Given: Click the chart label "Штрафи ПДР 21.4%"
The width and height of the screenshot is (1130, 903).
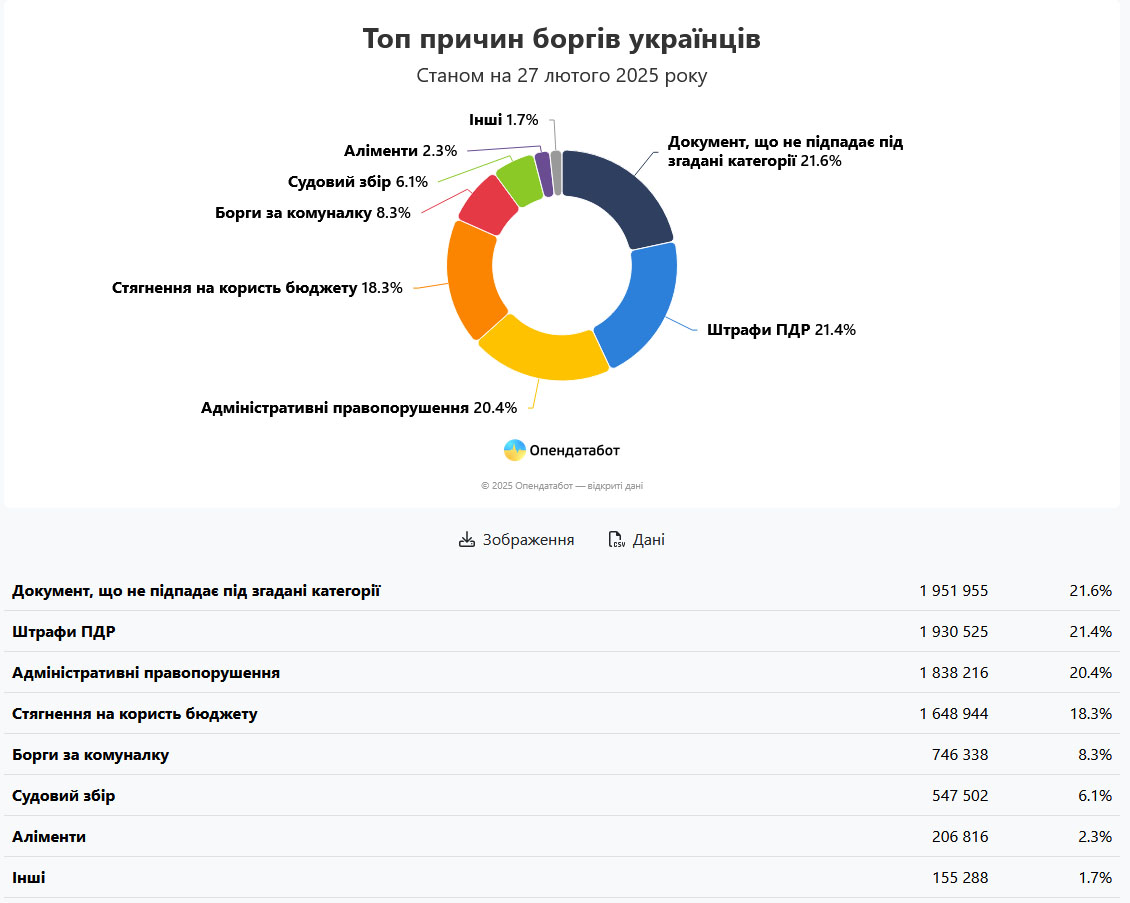Looking at the screenshot, I should click(x=780, y=330).
